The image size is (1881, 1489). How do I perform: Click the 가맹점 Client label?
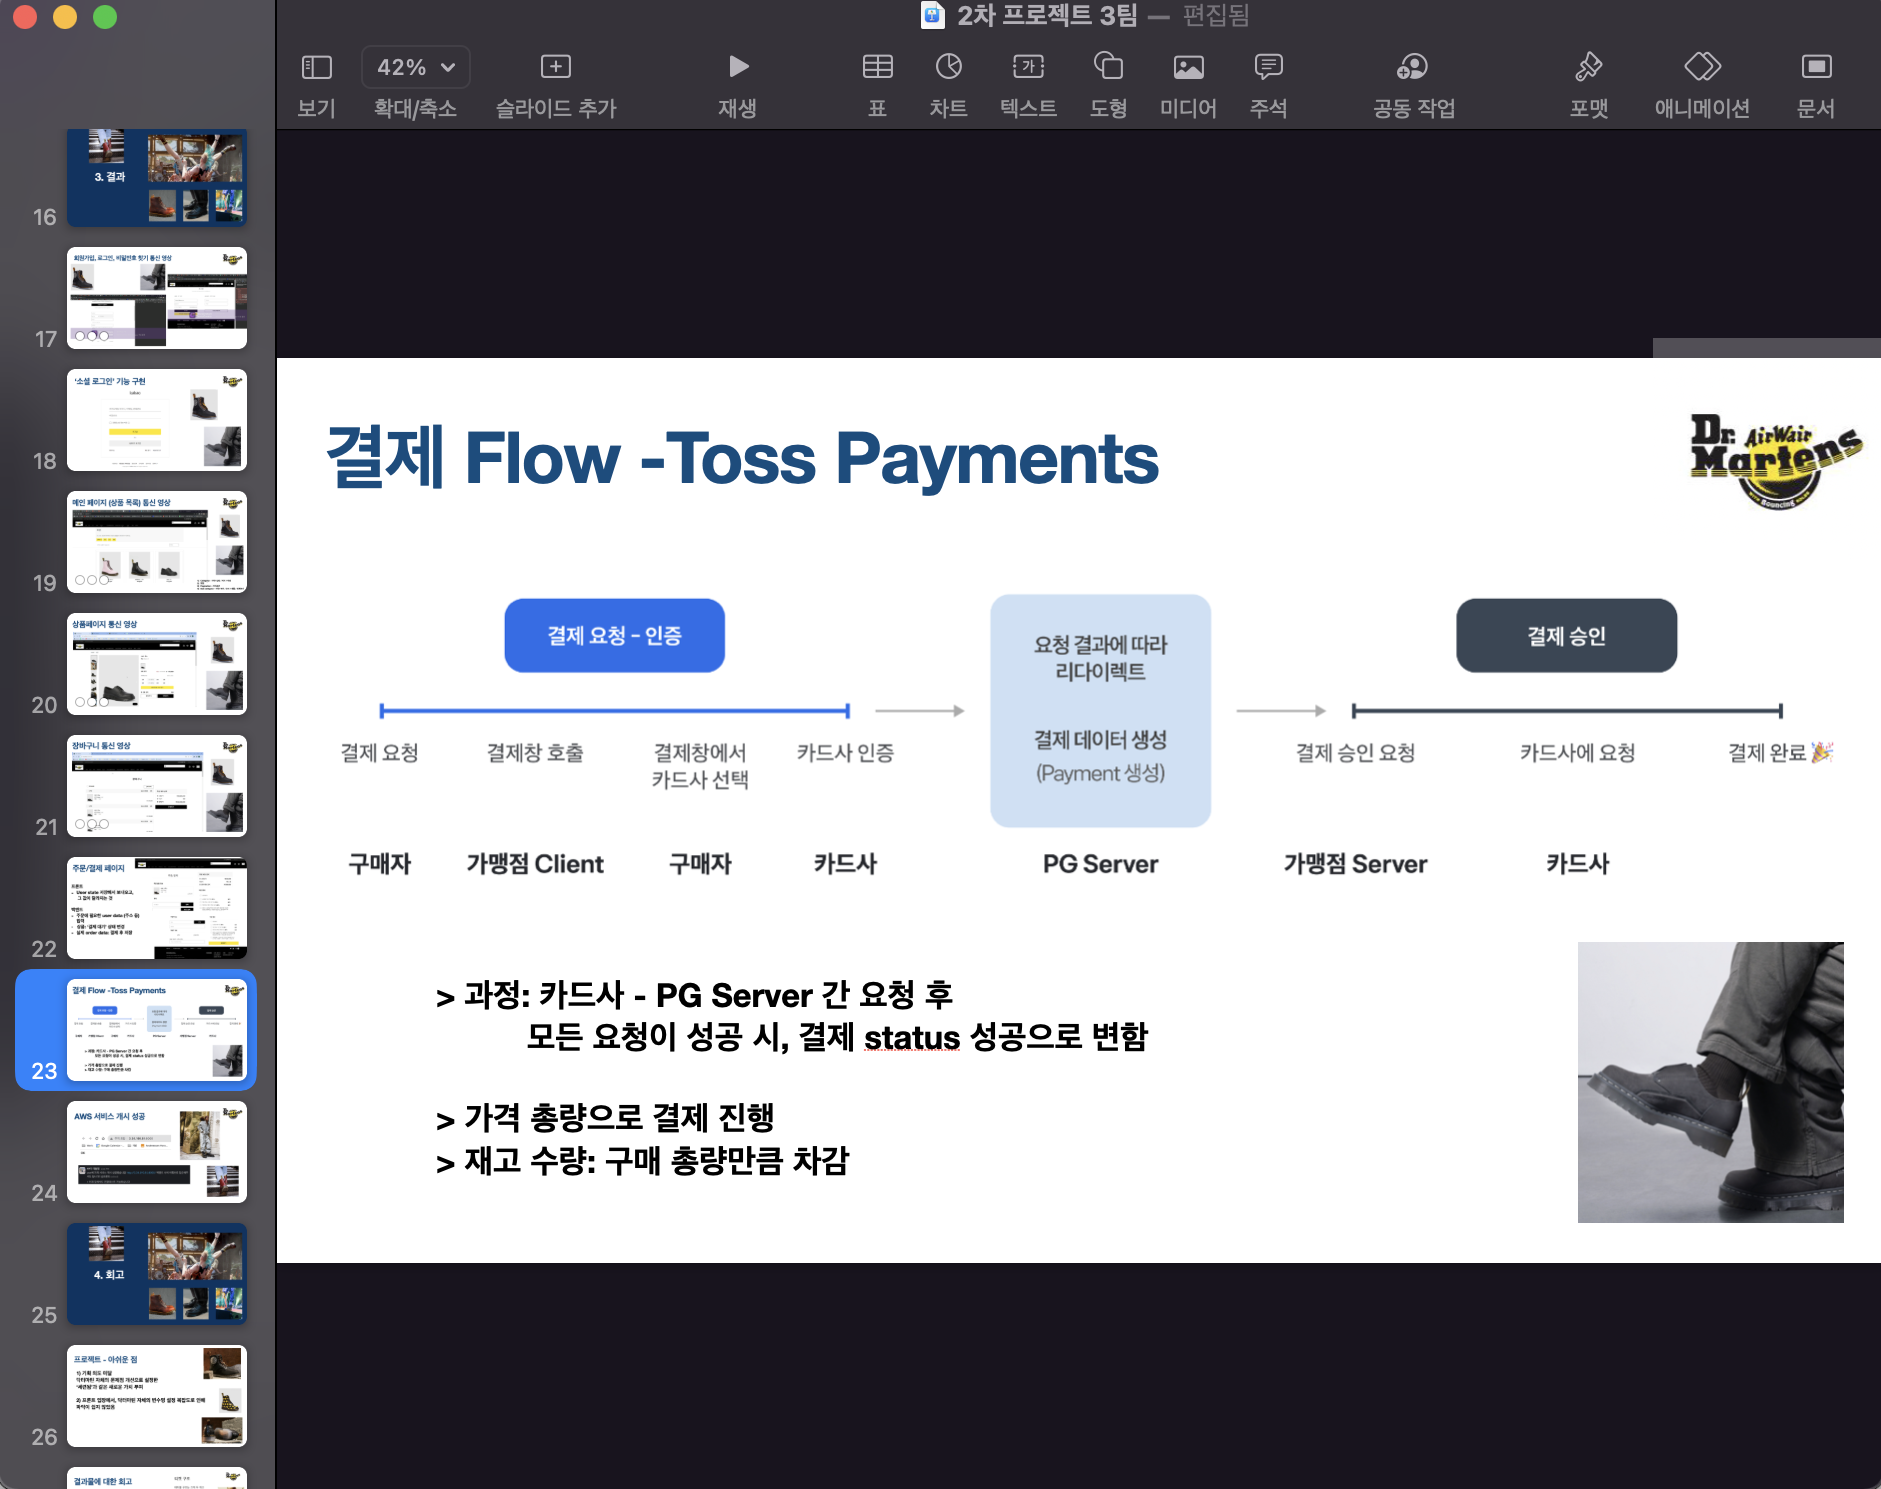tap(535, 864)
